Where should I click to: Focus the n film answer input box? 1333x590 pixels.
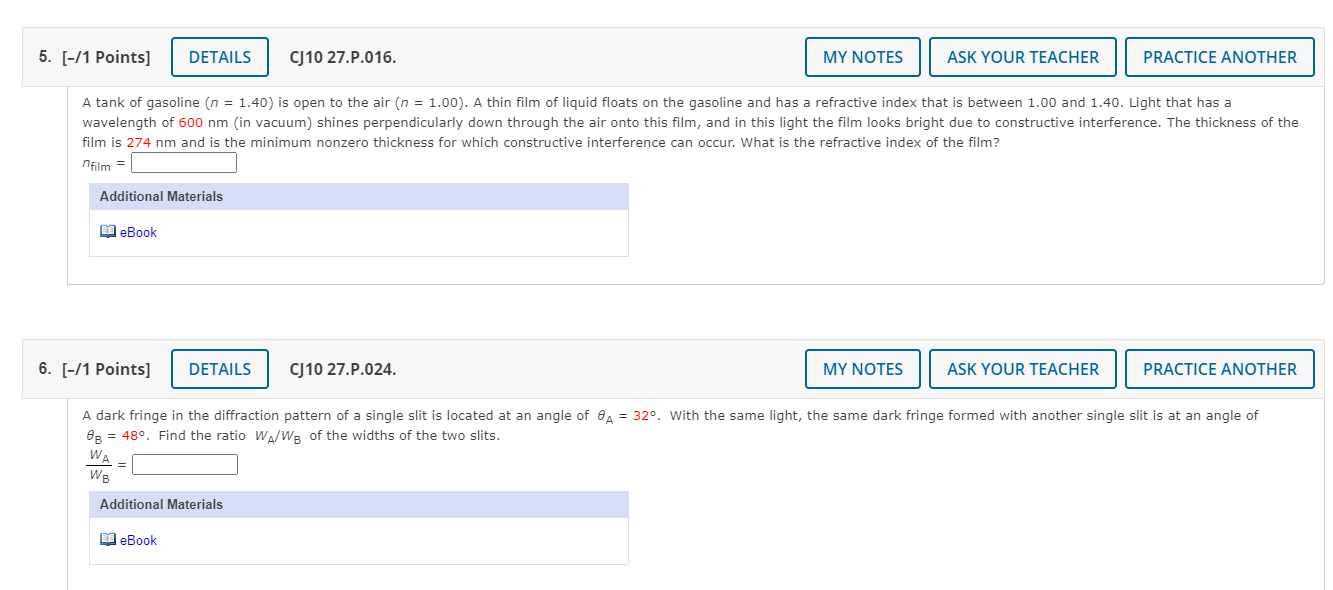(x=184, y=163)
